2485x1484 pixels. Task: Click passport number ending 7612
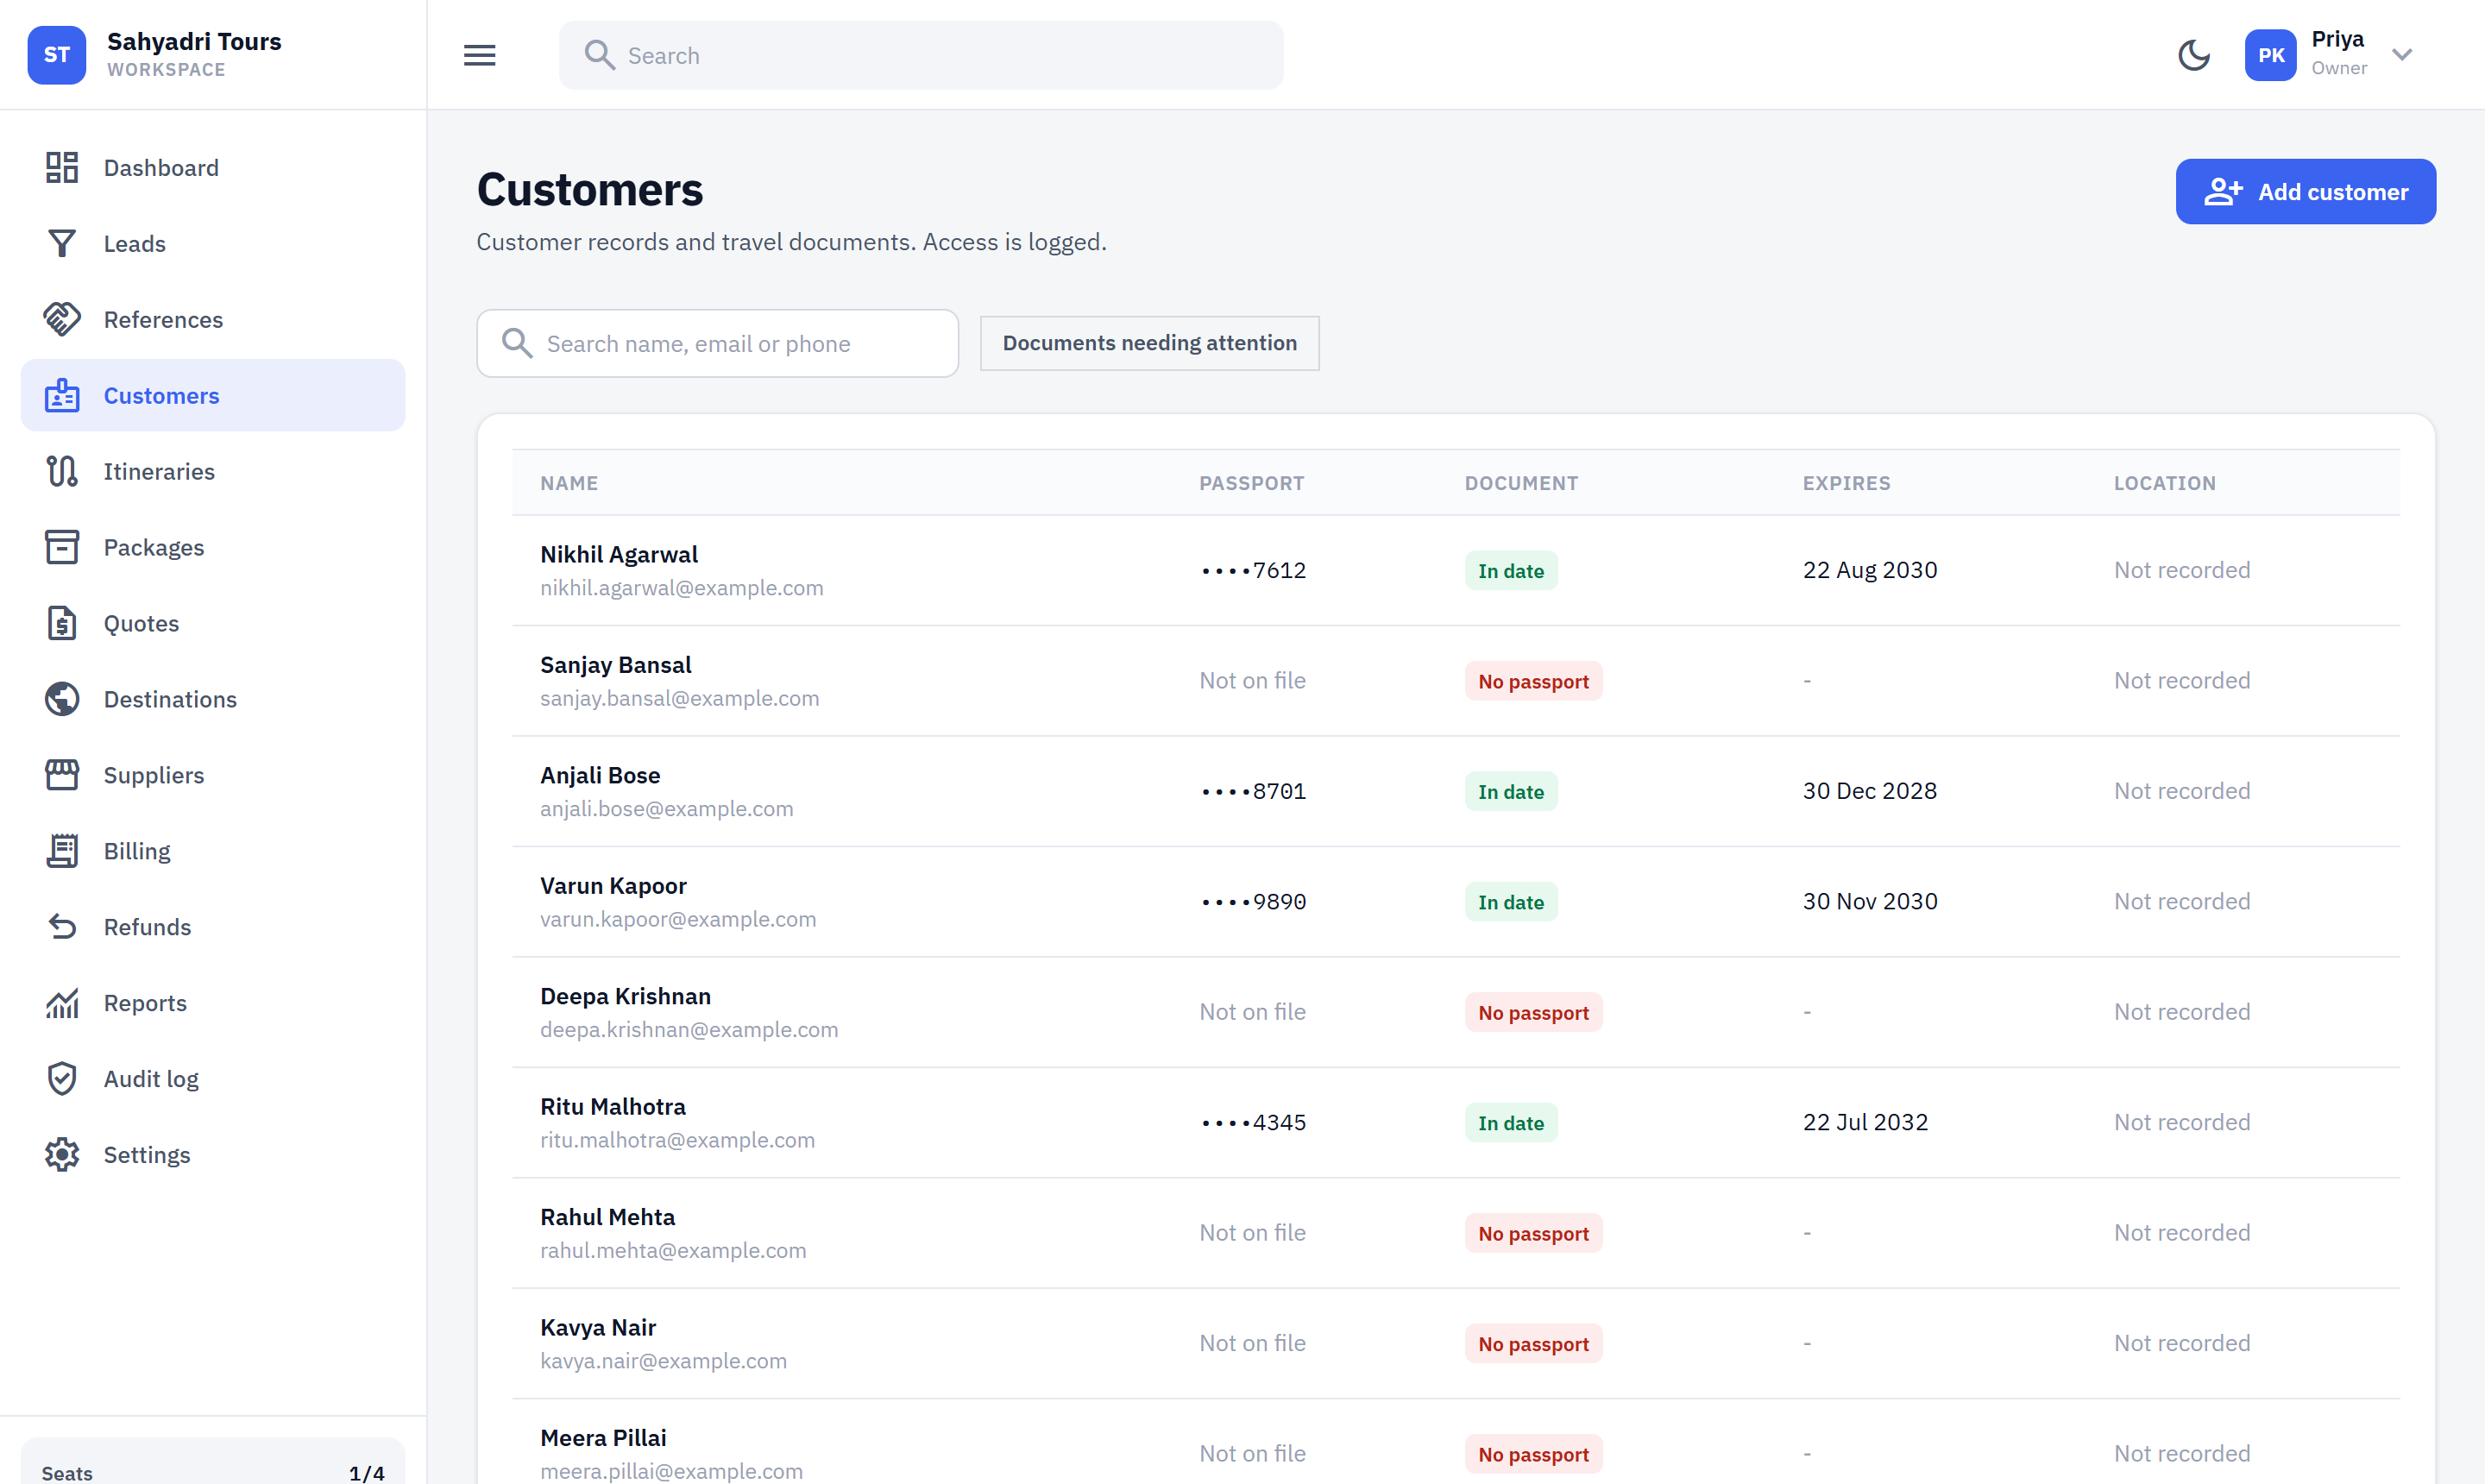(x=1253, y=571)
